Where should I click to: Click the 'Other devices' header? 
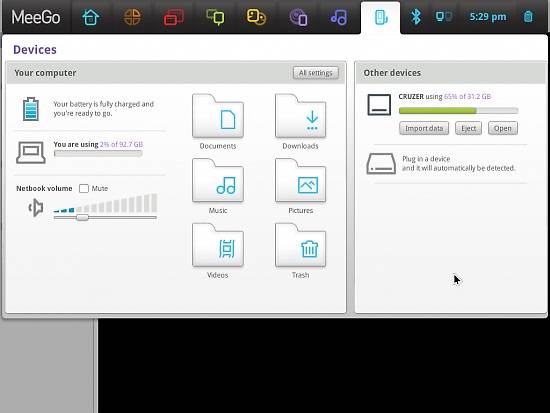(x=392, y=73)
